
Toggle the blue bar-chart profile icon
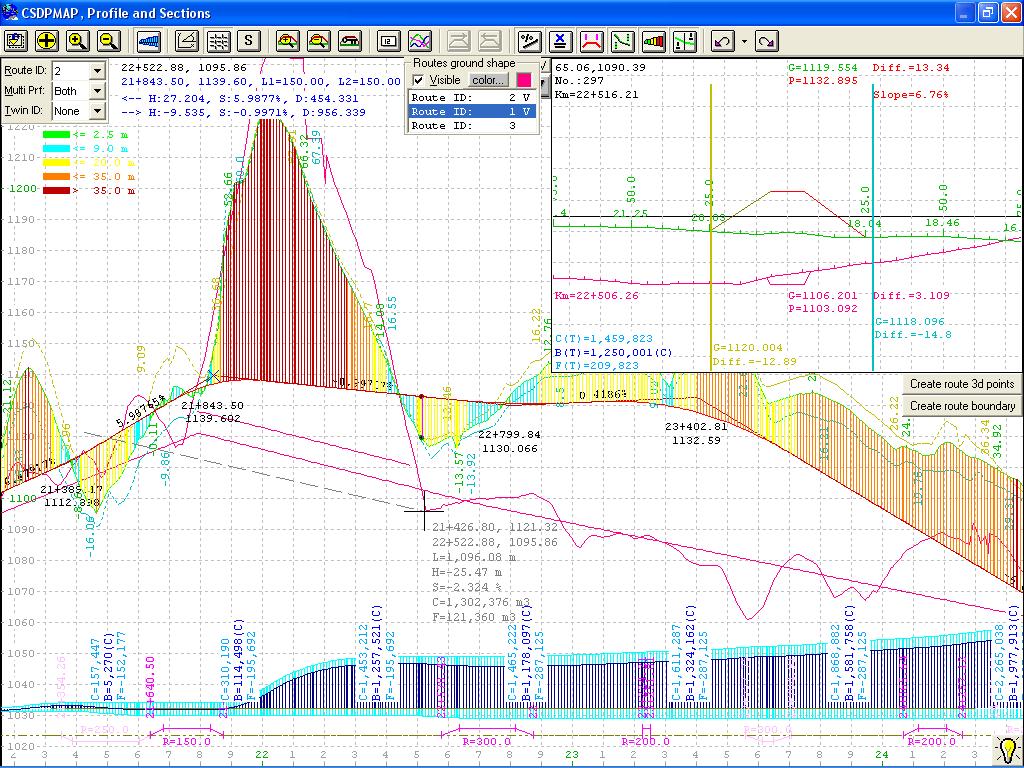pyautogui.click(x=150, y=41)
